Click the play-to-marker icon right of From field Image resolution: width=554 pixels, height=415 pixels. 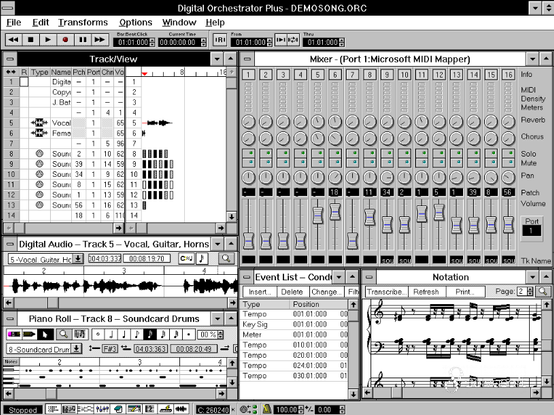point(281,40)
